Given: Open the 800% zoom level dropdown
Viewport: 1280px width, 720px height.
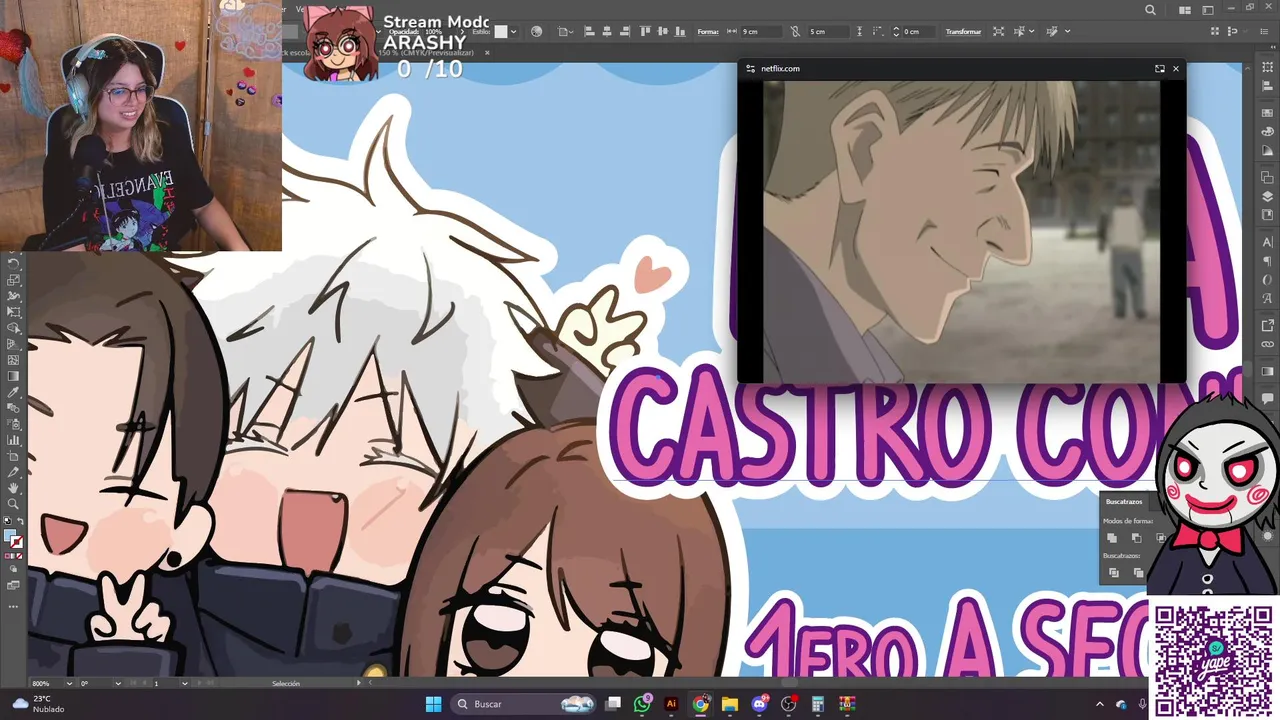Looking at the screenshot, I should 69,683.
